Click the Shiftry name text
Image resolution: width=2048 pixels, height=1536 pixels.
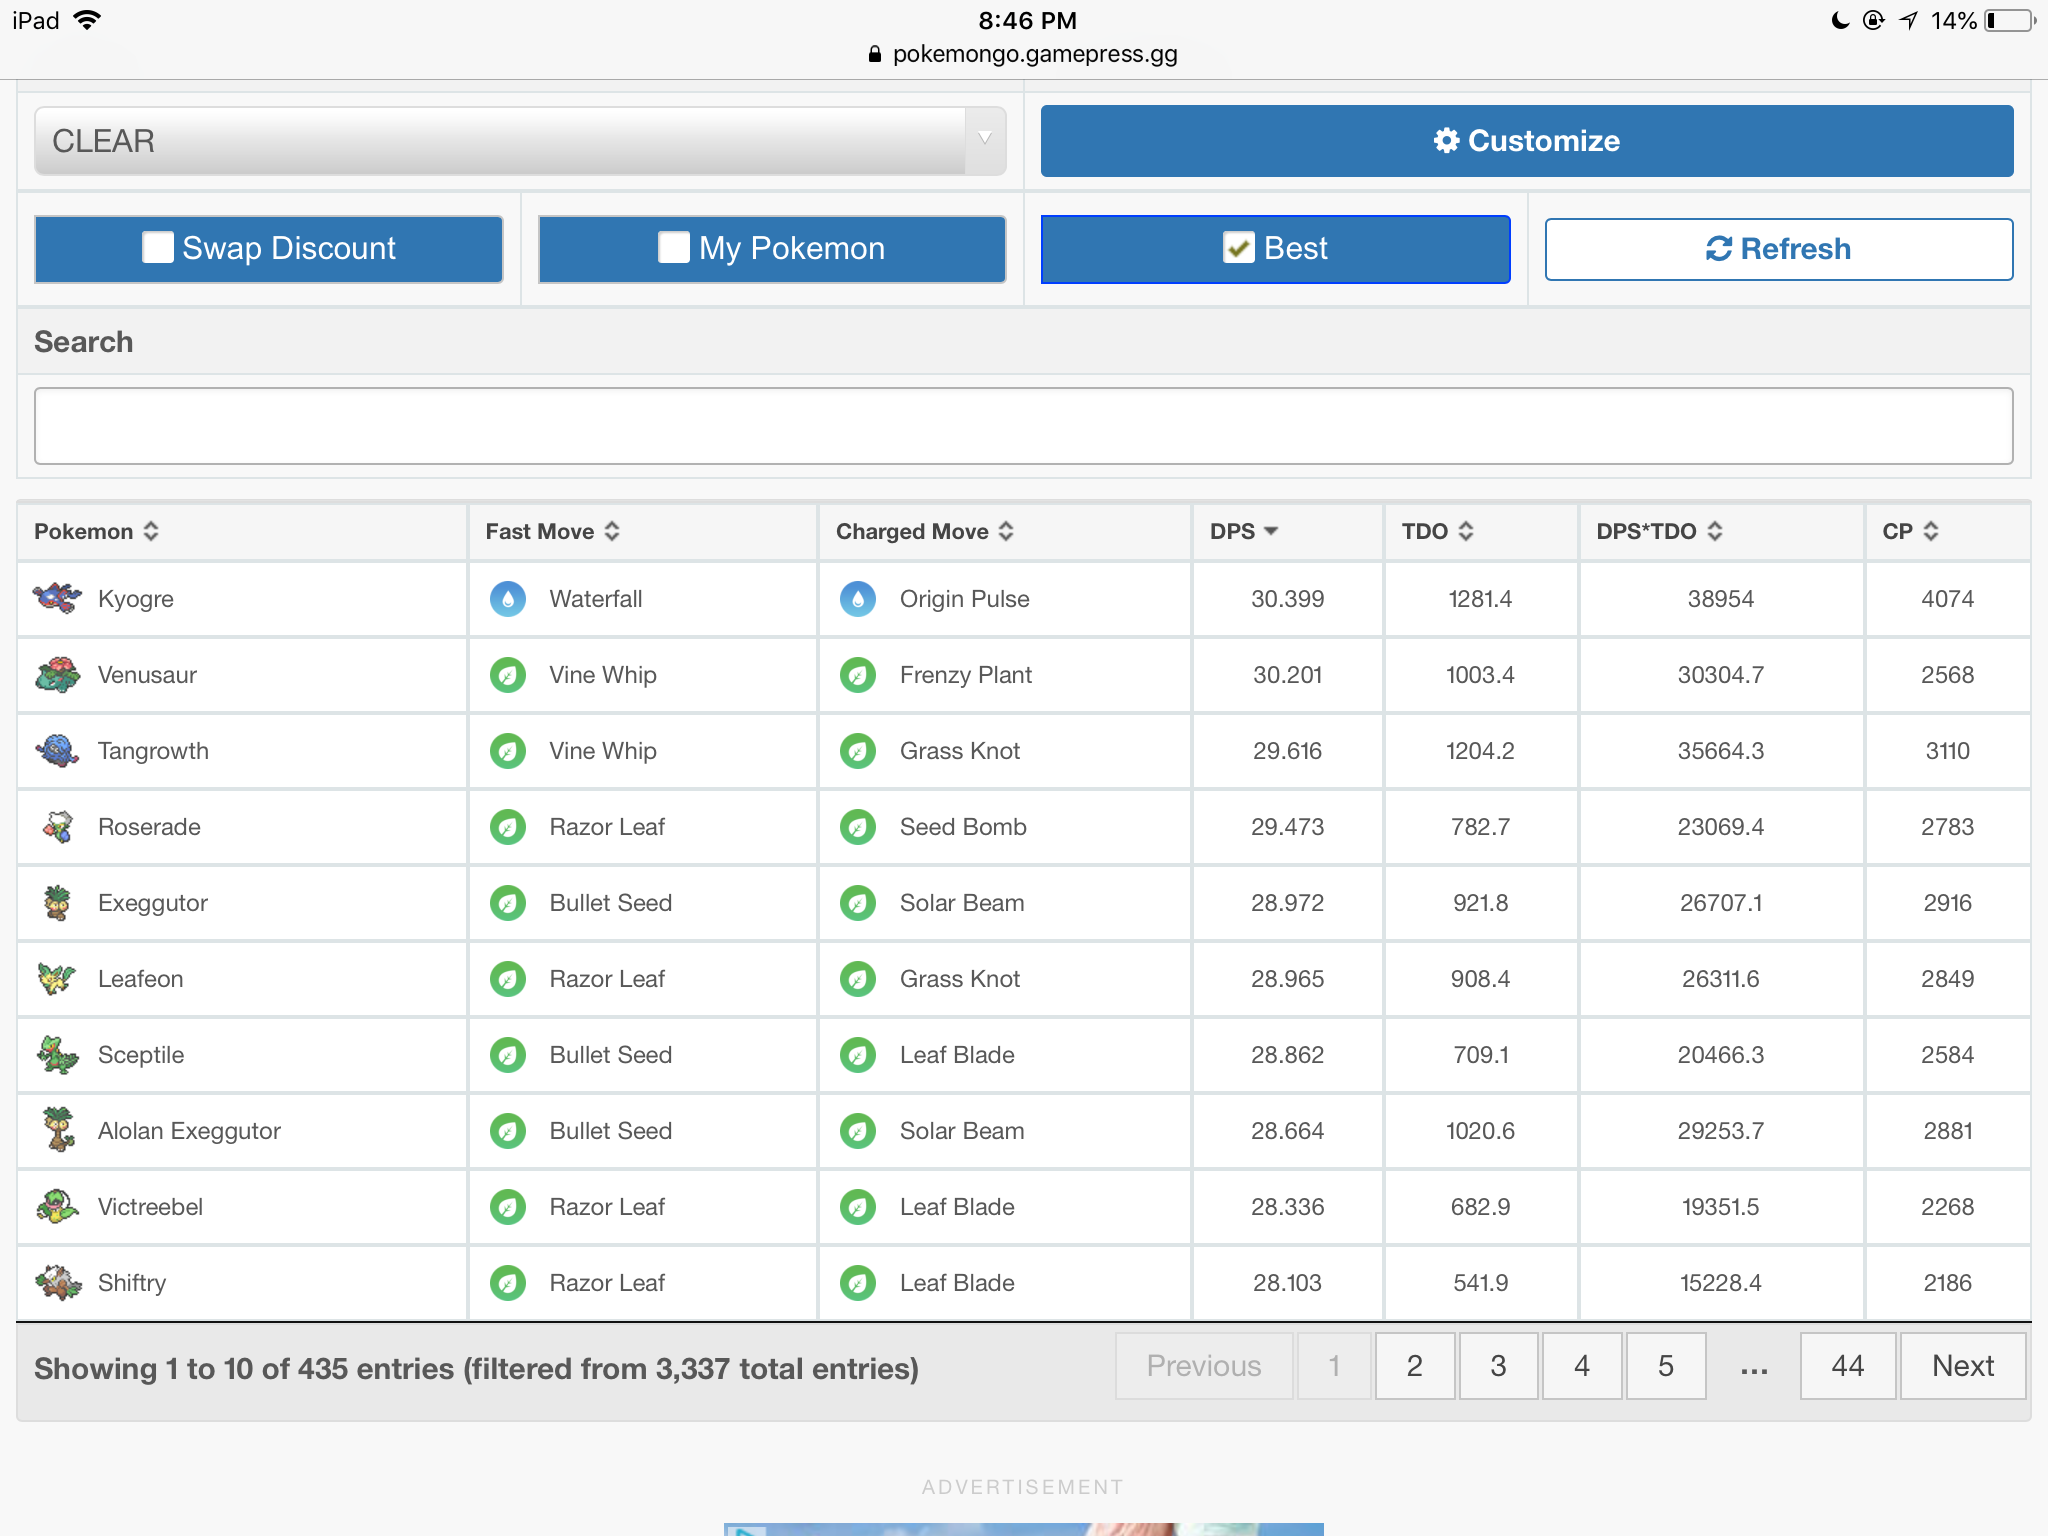pyautogui.click(x=132, y=1283)
